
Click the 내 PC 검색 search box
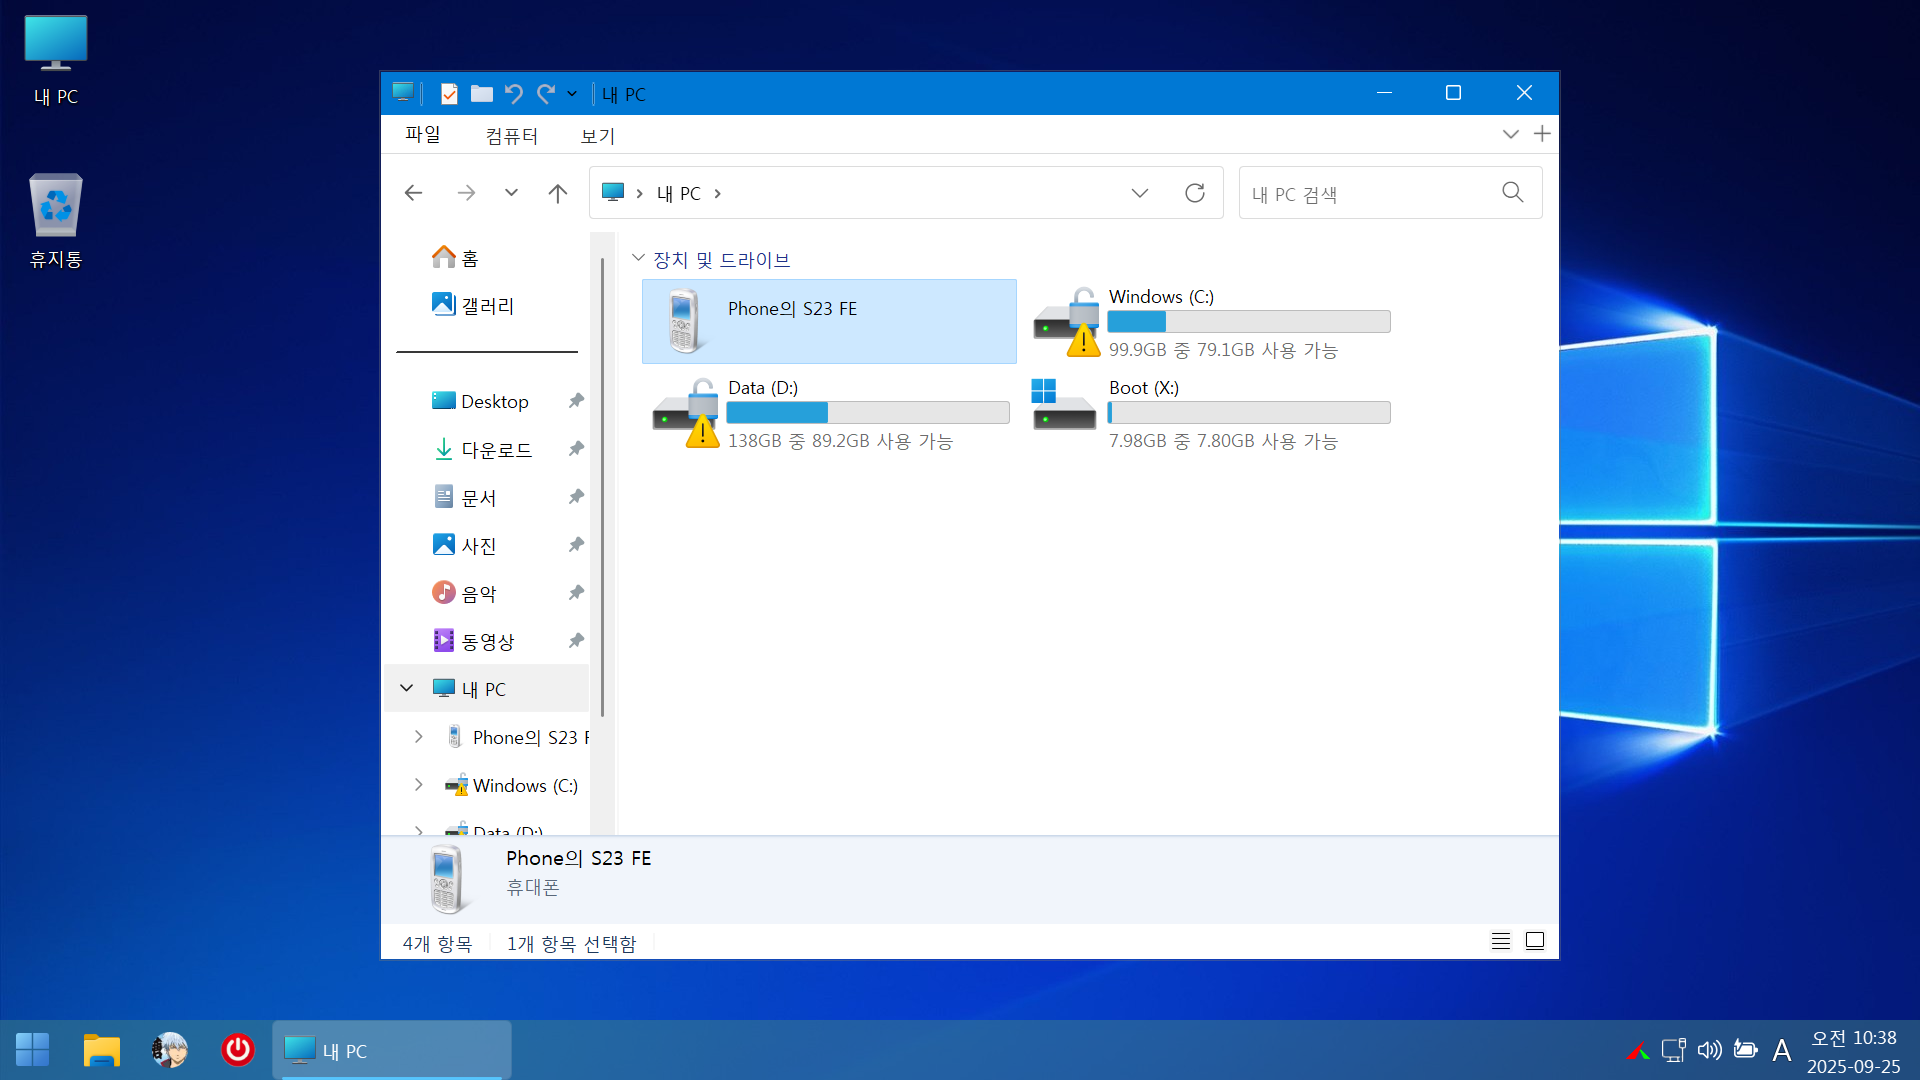(1370, 193)
